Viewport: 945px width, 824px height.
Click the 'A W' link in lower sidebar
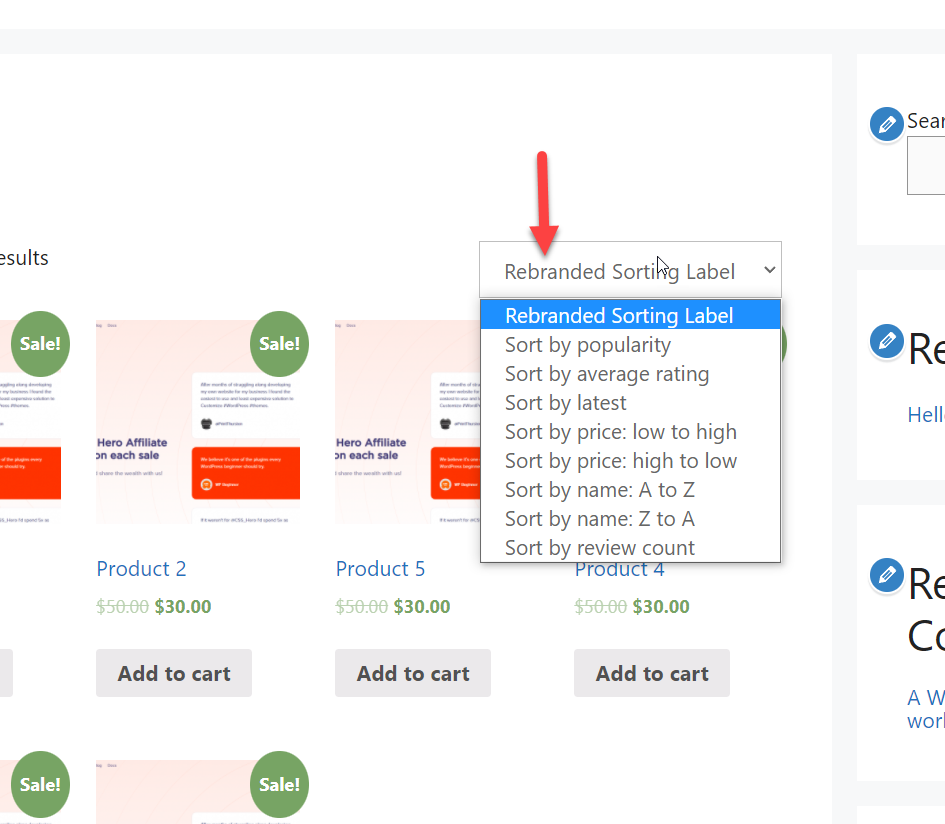pos(926,709)
